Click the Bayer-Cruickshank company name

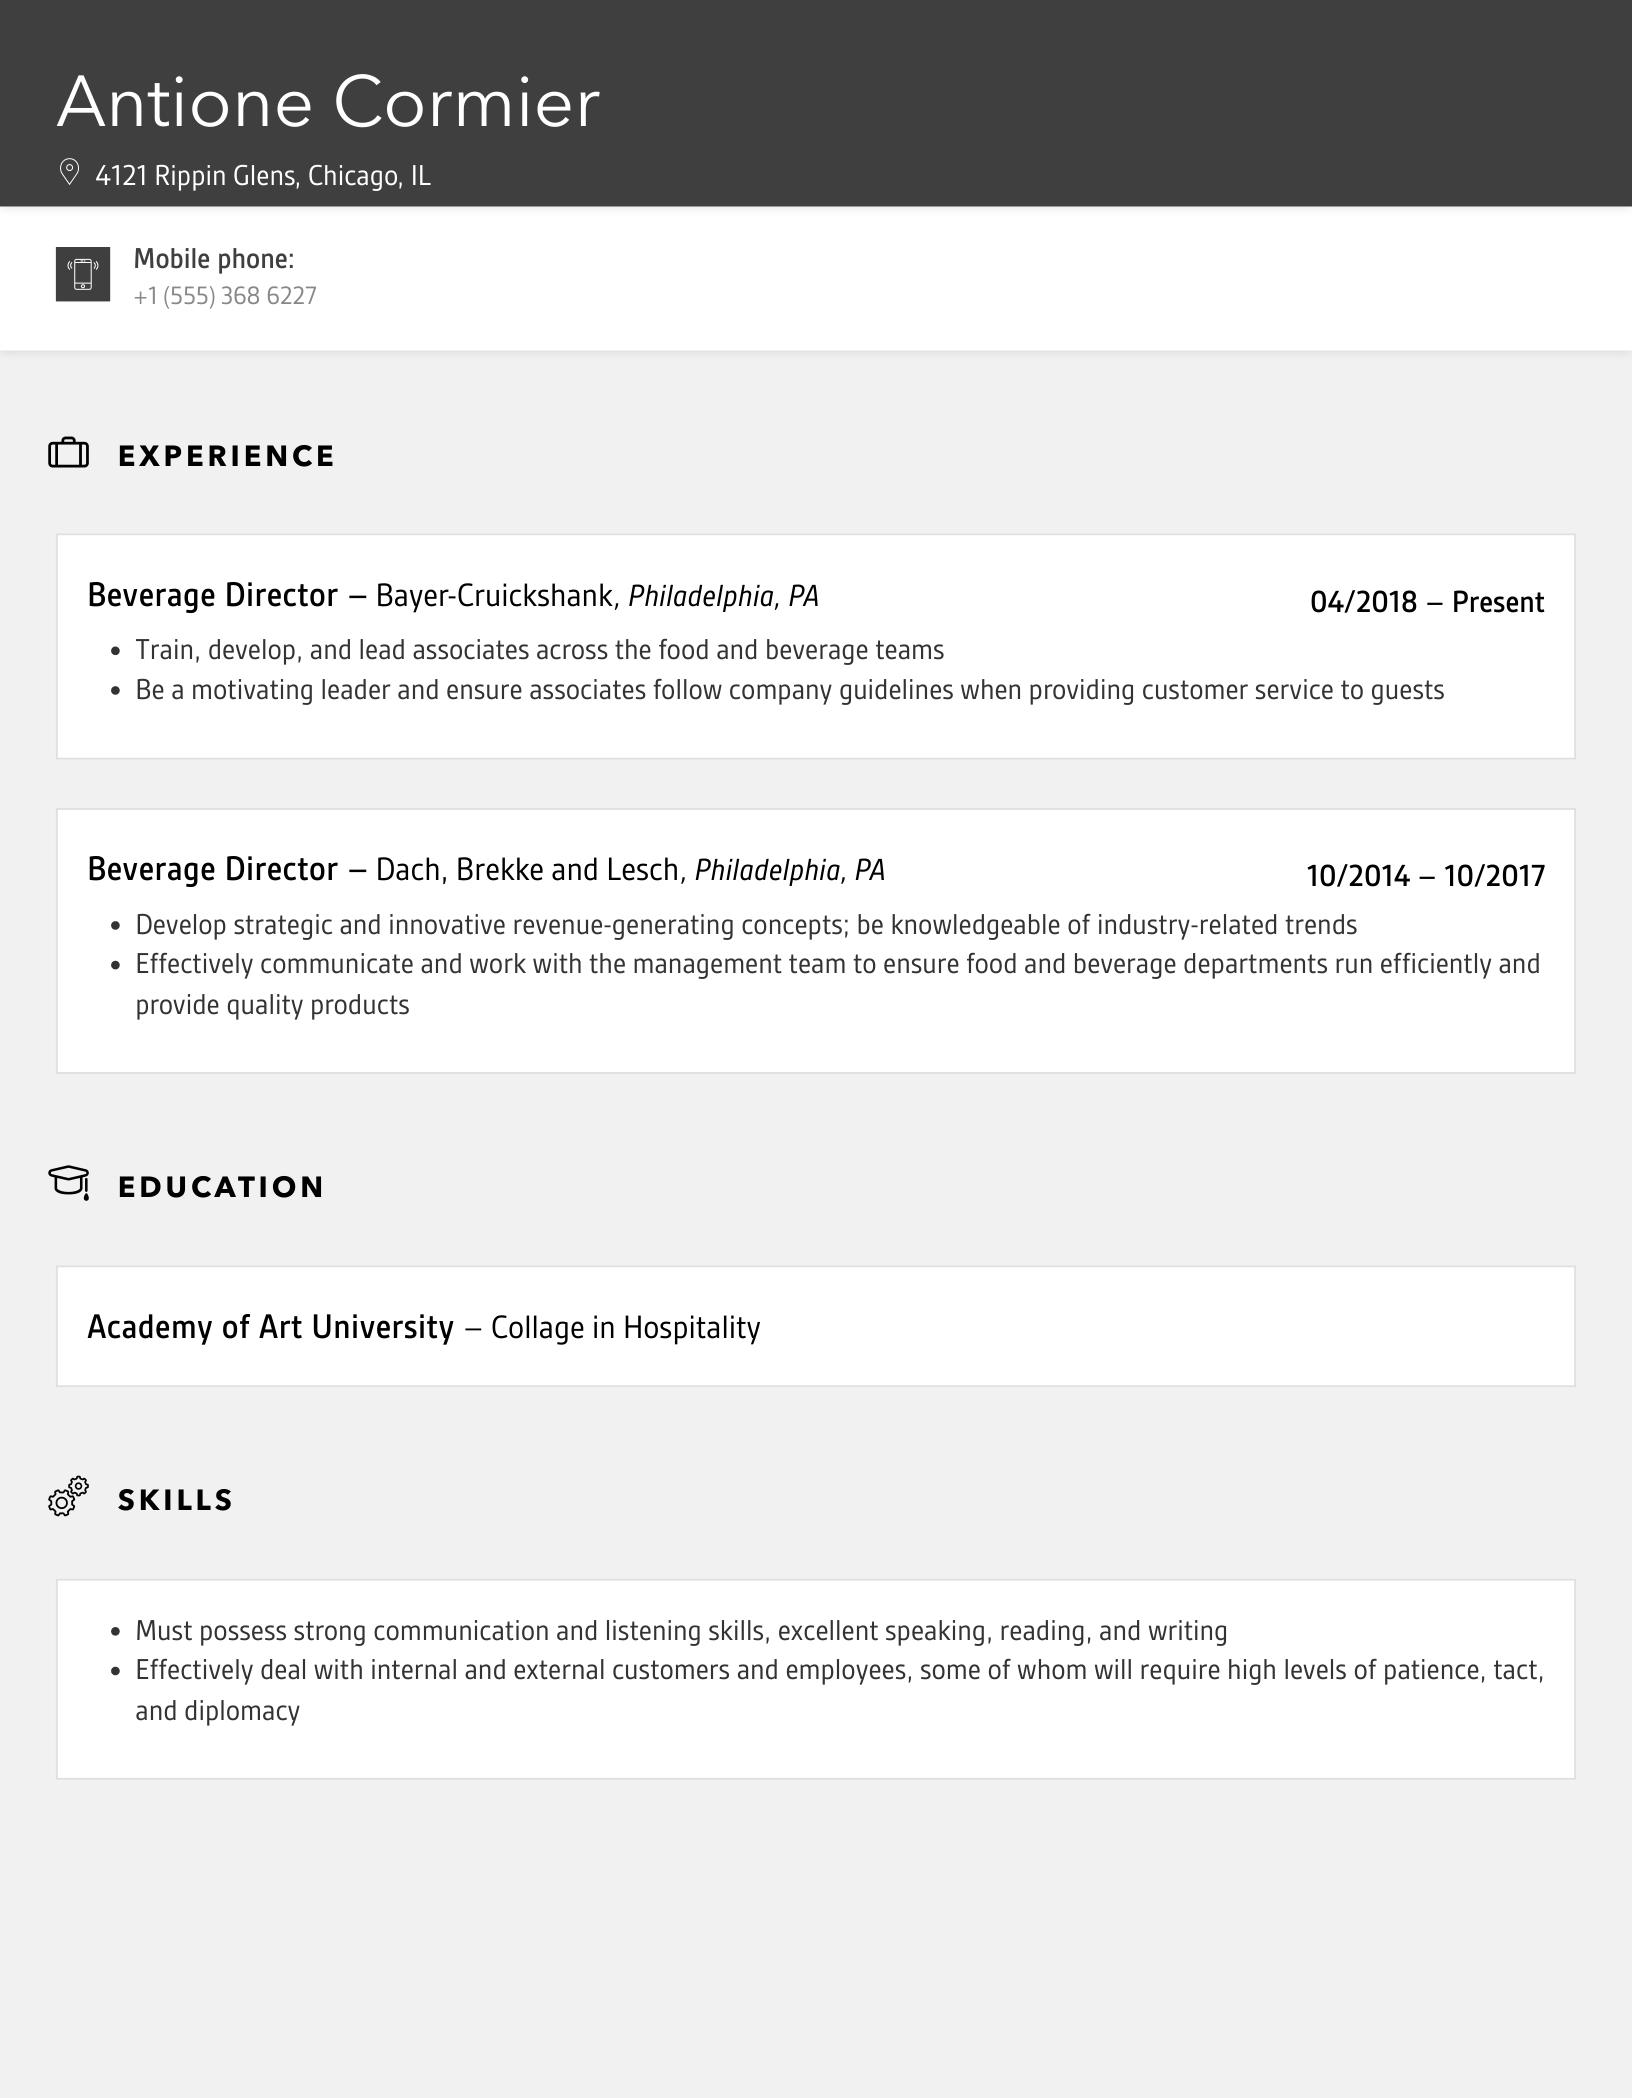click(495, 596)
